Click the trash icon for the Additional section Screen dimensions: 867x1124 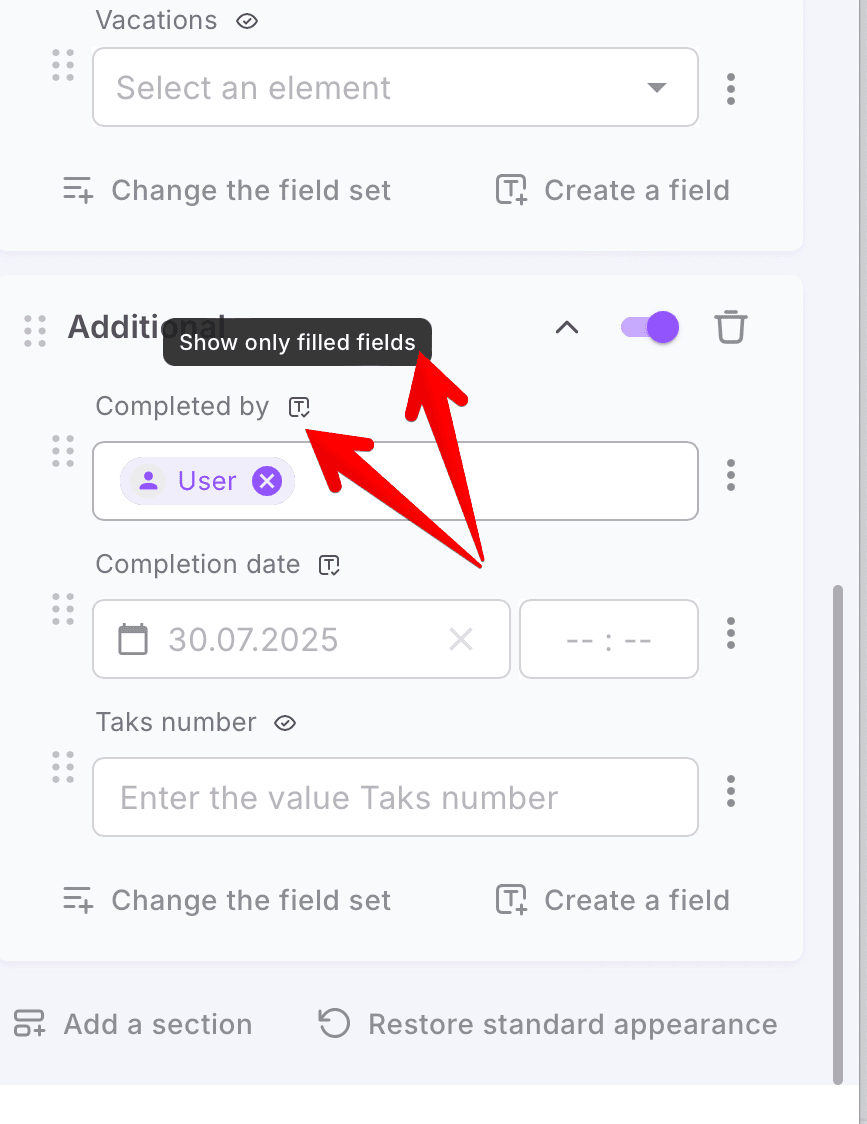click(x=731, y=327)
